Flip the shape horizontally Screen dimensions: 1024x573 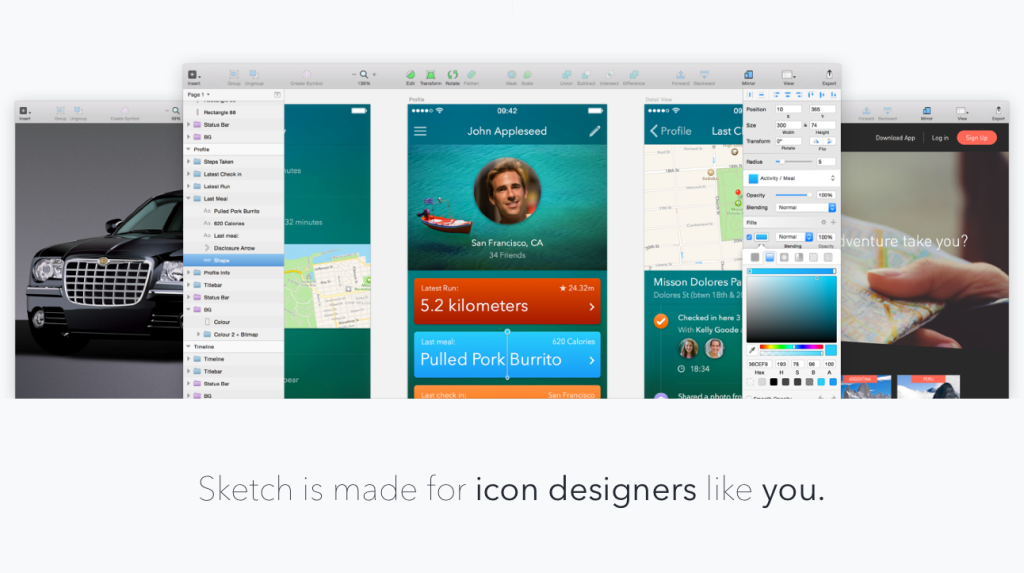(816, 141)
